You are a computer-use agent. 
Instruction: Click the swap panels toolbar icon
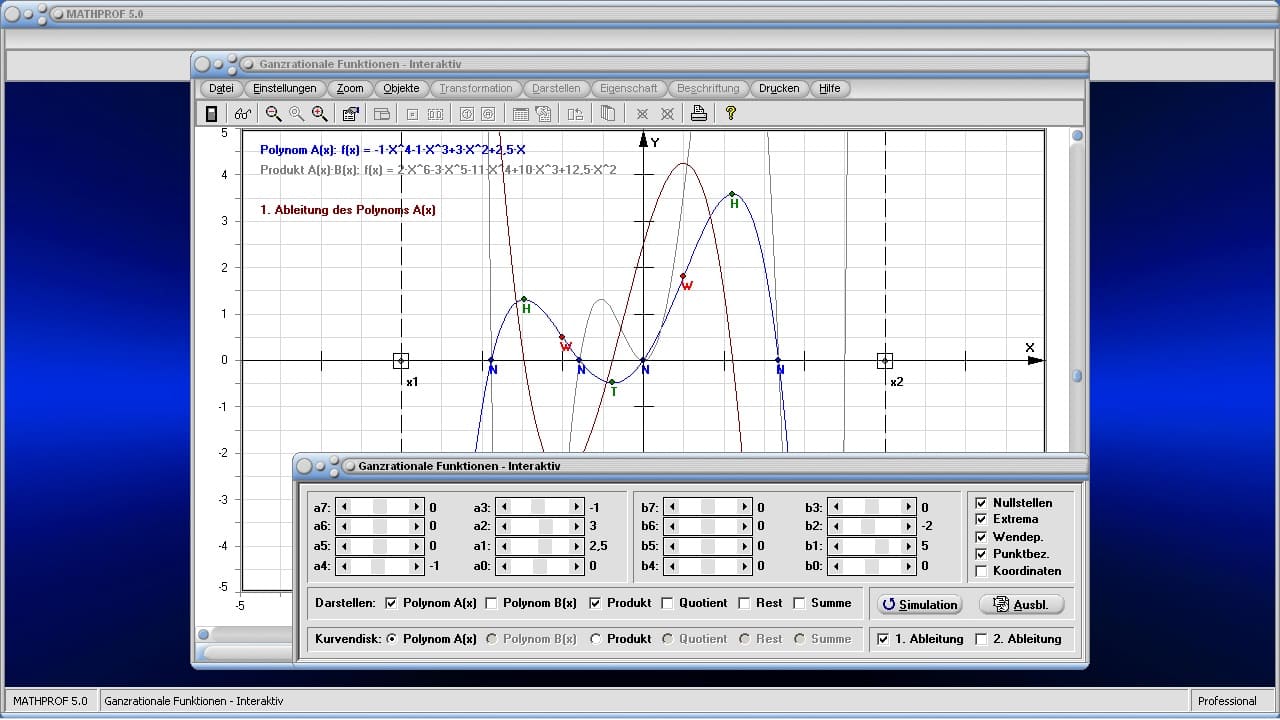click(x=575, y=114)
